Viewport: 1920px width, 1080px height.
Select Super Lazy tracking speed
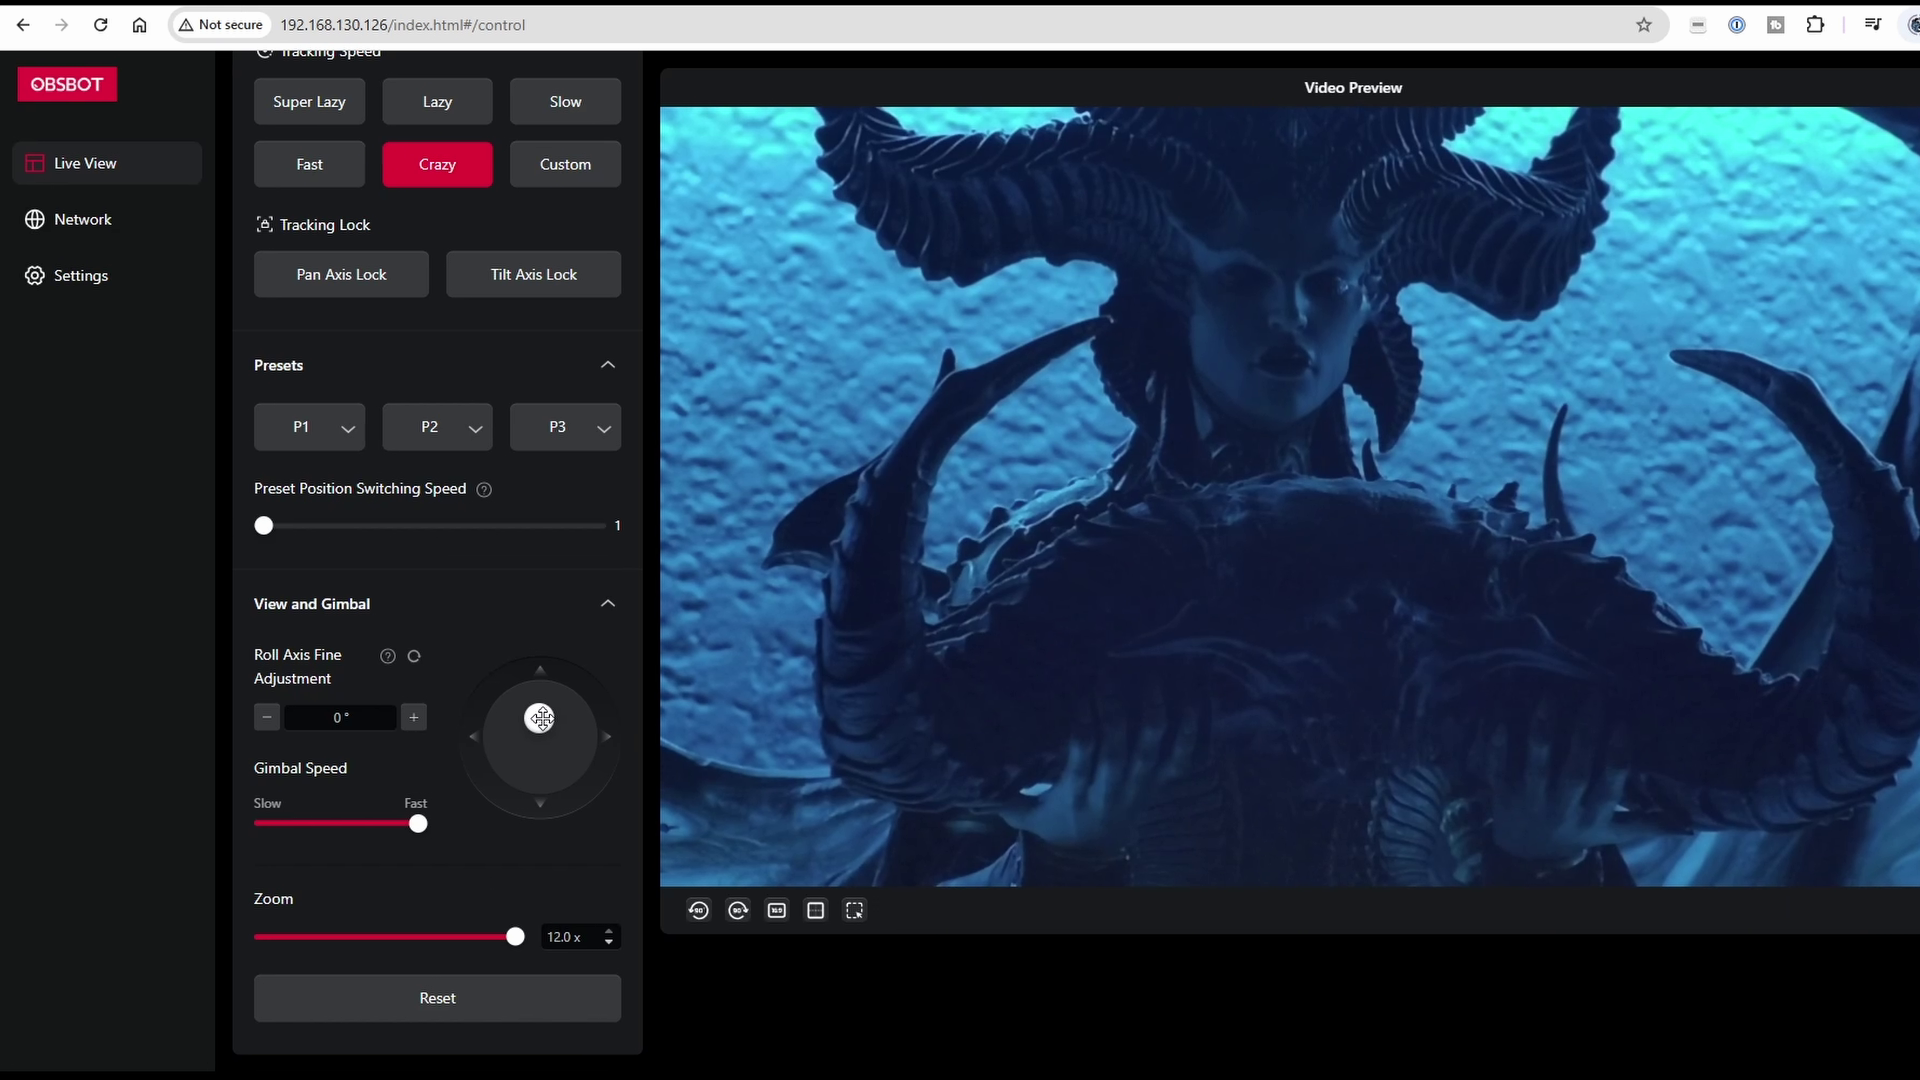[309, 102]
